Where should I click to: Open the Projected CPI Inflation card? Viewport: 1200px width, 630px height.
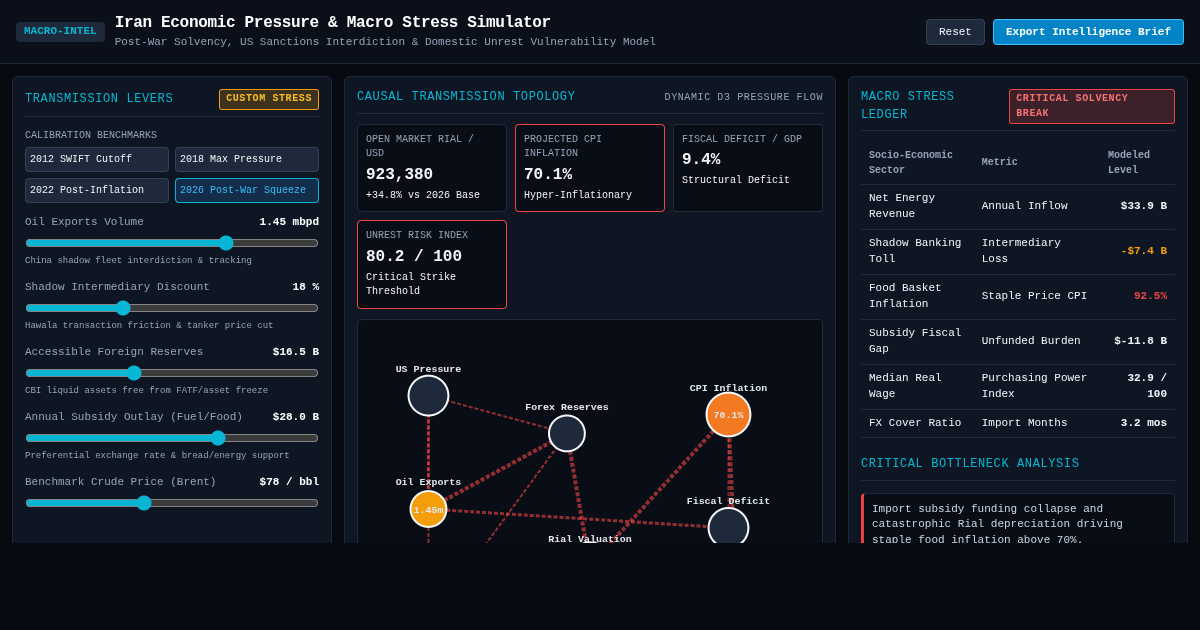[590, 168]
